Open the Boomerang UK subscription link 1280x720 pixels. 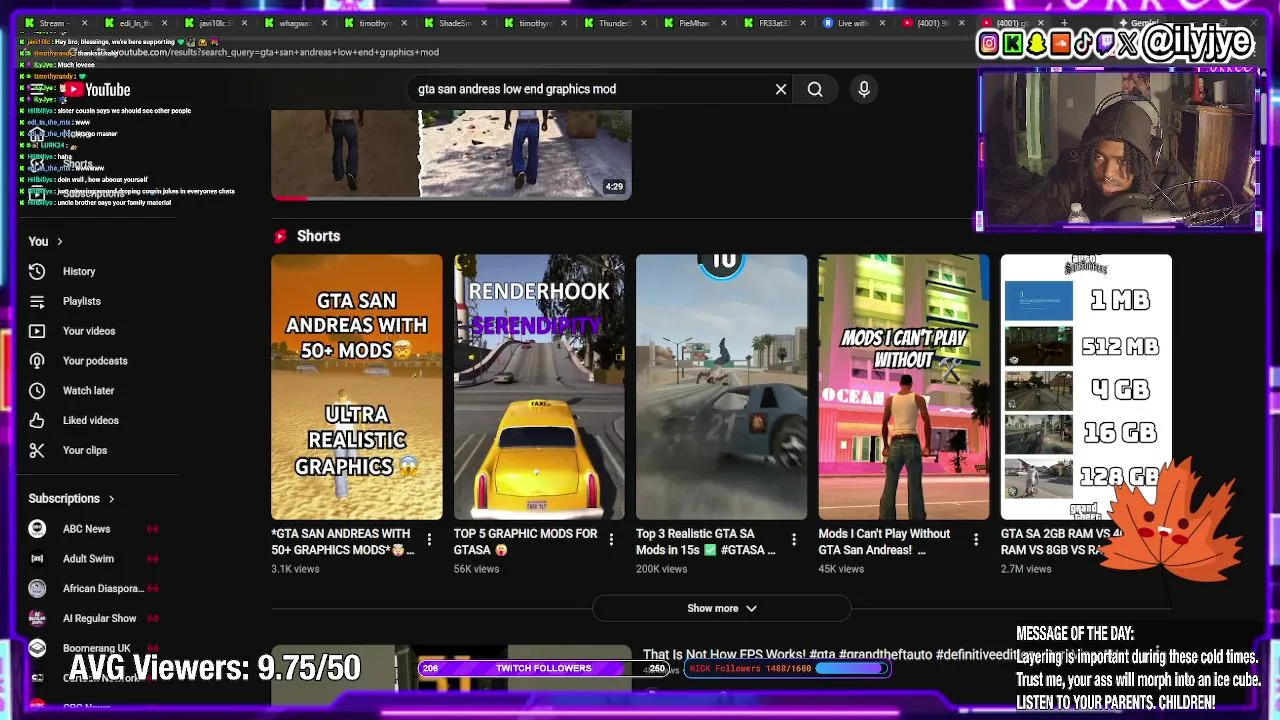pos(96,648)
